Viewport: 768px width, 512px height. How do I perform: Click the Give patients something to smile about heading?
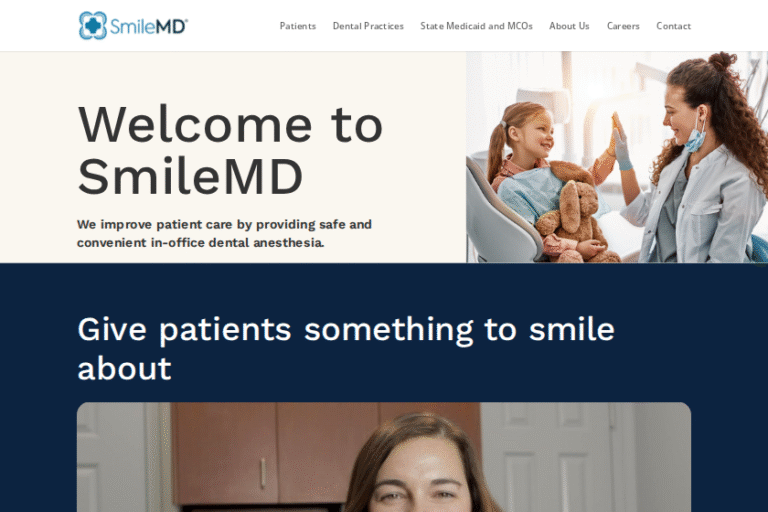point(346,348)
